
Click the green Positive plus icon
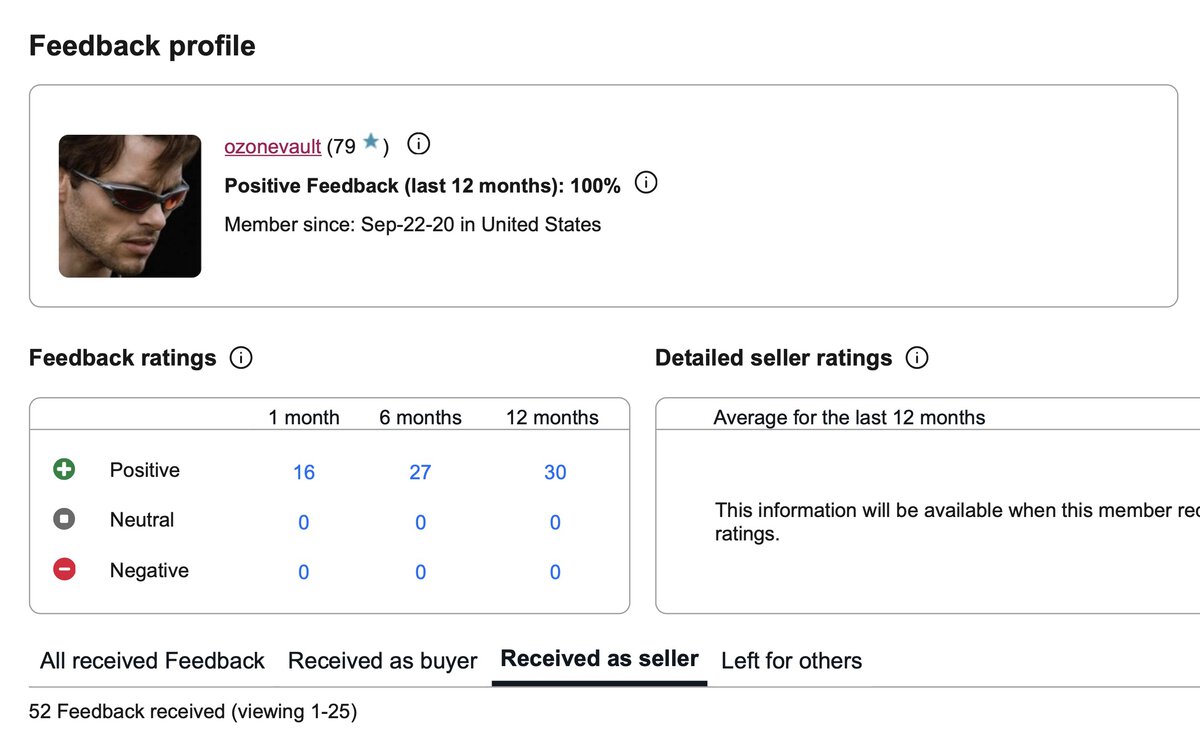click(65, 470)
